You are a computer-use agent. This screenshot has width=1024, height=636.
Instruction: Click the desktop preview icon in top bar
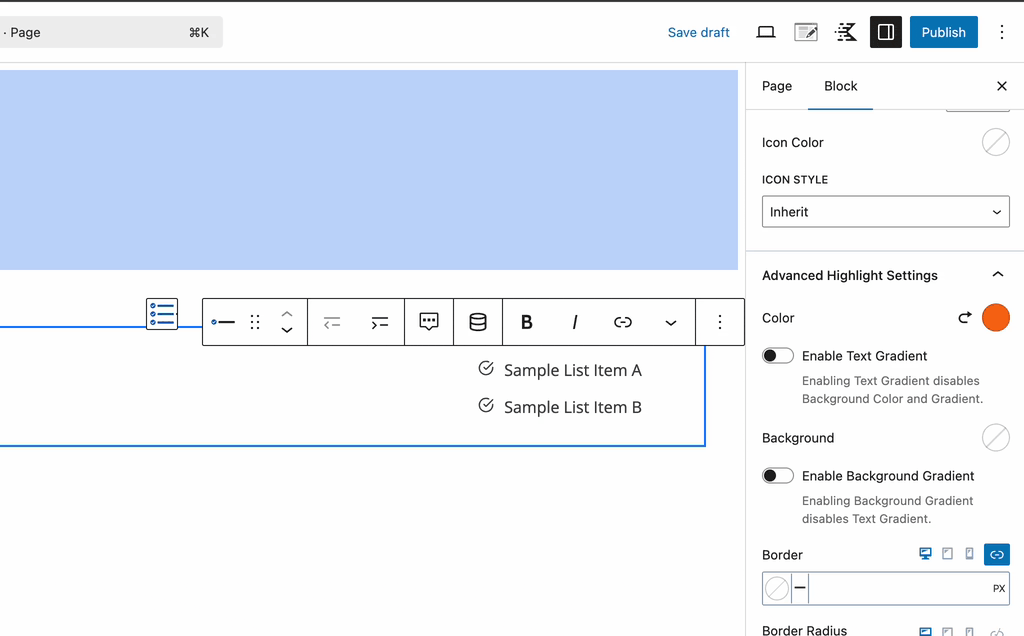(x=765, y=32)
